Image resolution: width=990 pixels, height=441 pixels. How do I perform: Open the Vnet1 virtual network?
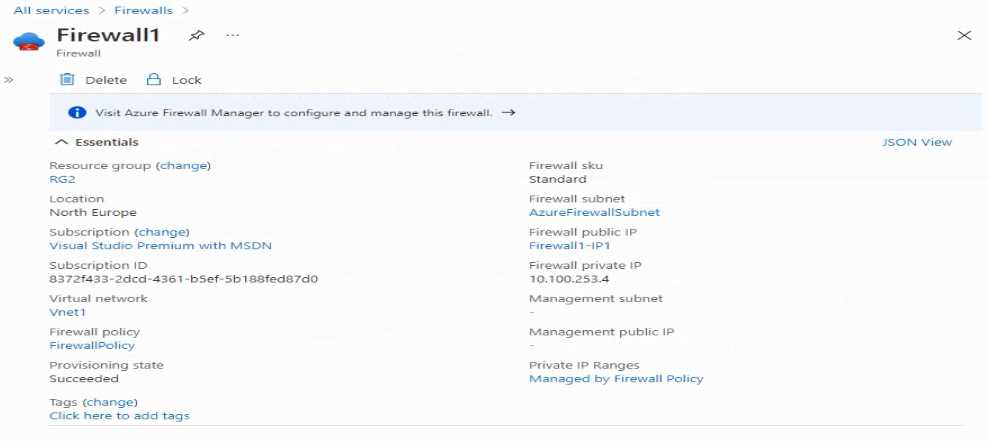[x=68, y=312]
